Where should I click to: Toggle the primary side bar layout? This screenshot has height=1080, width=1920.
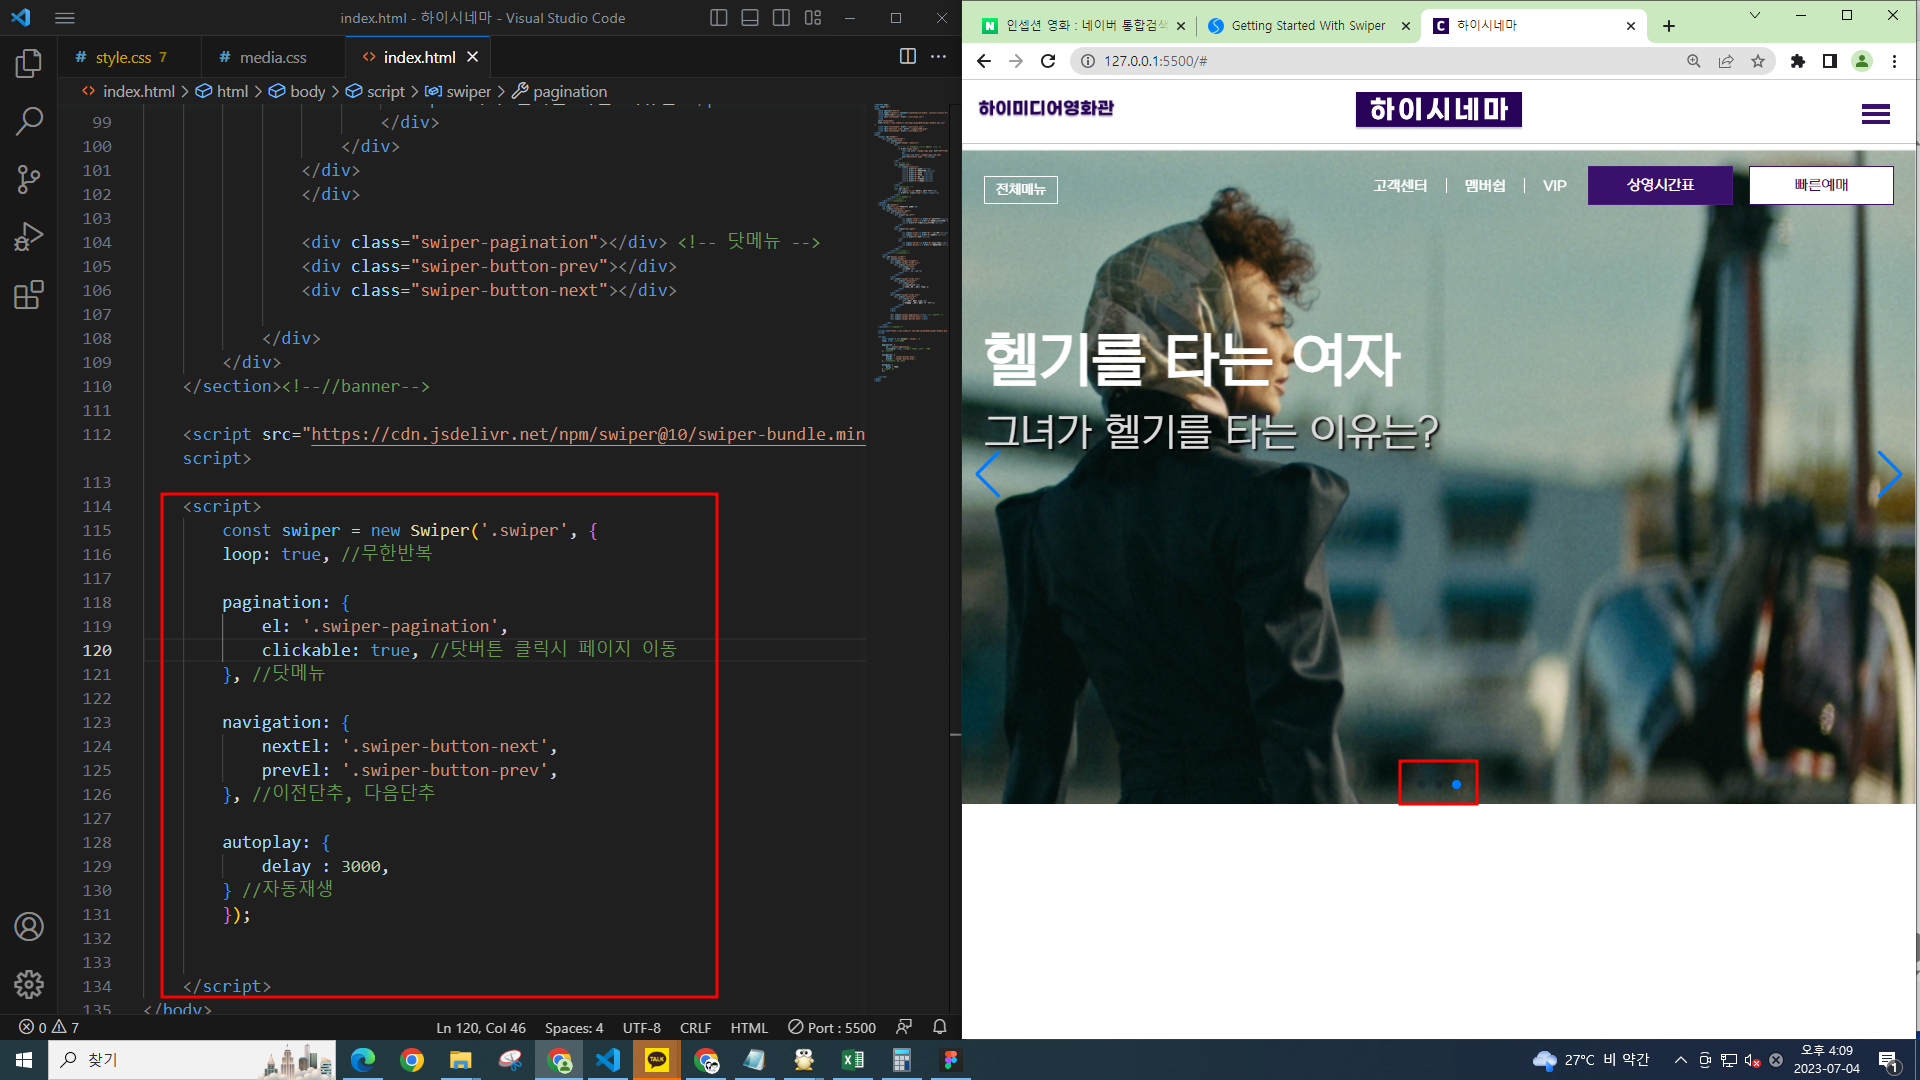718,18
